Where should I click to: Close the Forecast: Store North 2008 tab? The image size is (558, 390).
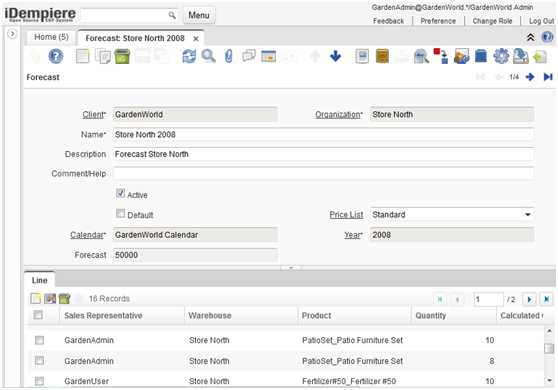point(196,38)
